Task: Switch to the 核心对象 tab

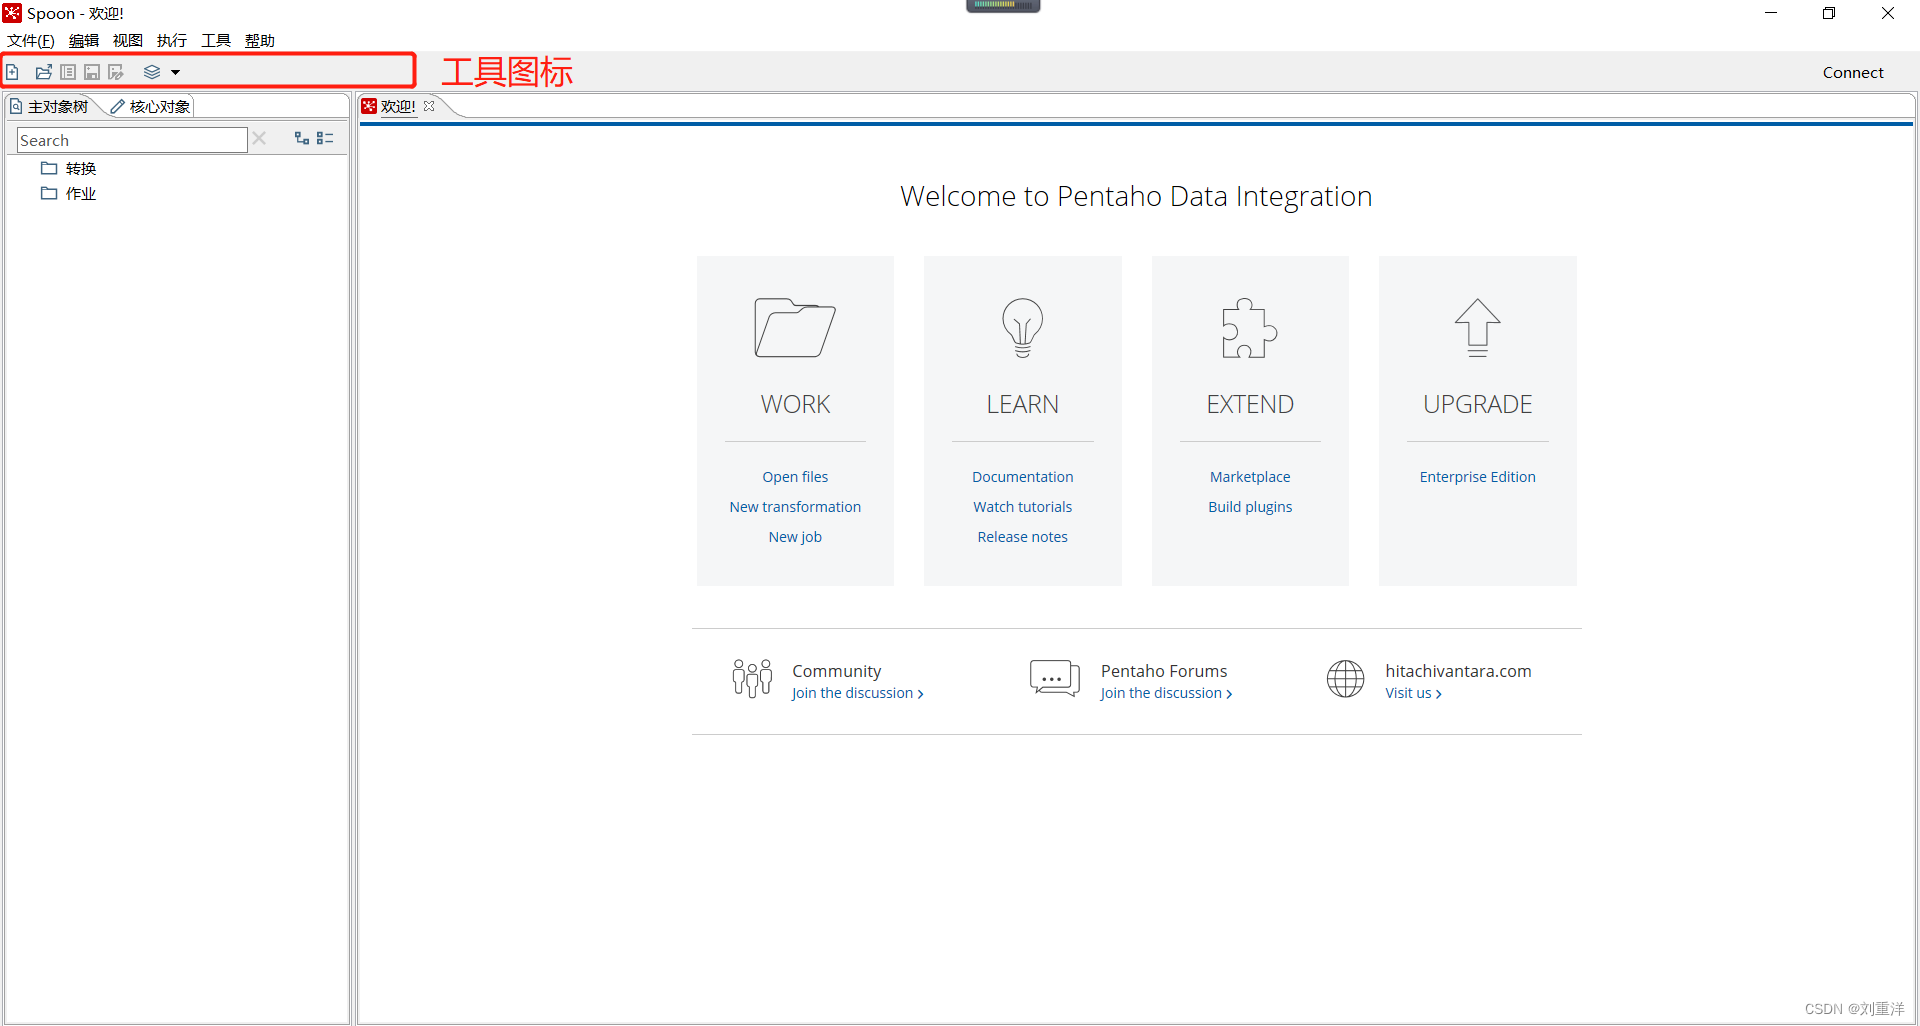Action: [x=150, y=106]
